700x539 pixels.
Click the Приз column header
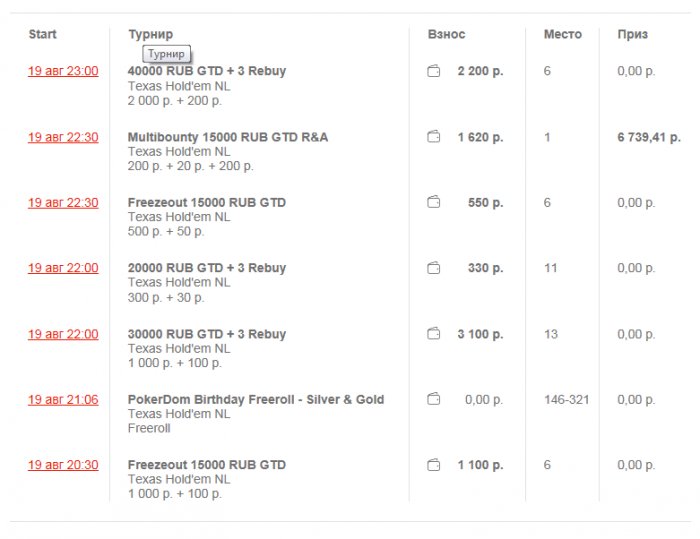click(632, 34)
